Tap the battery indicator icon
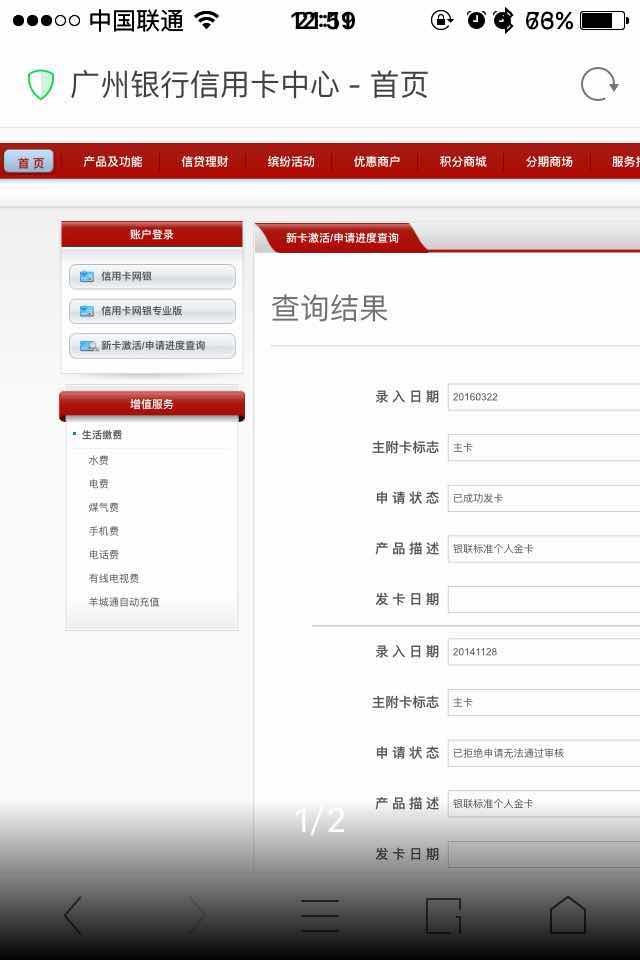The height and width of the screenshot is (960, 640). coord(604,21)
